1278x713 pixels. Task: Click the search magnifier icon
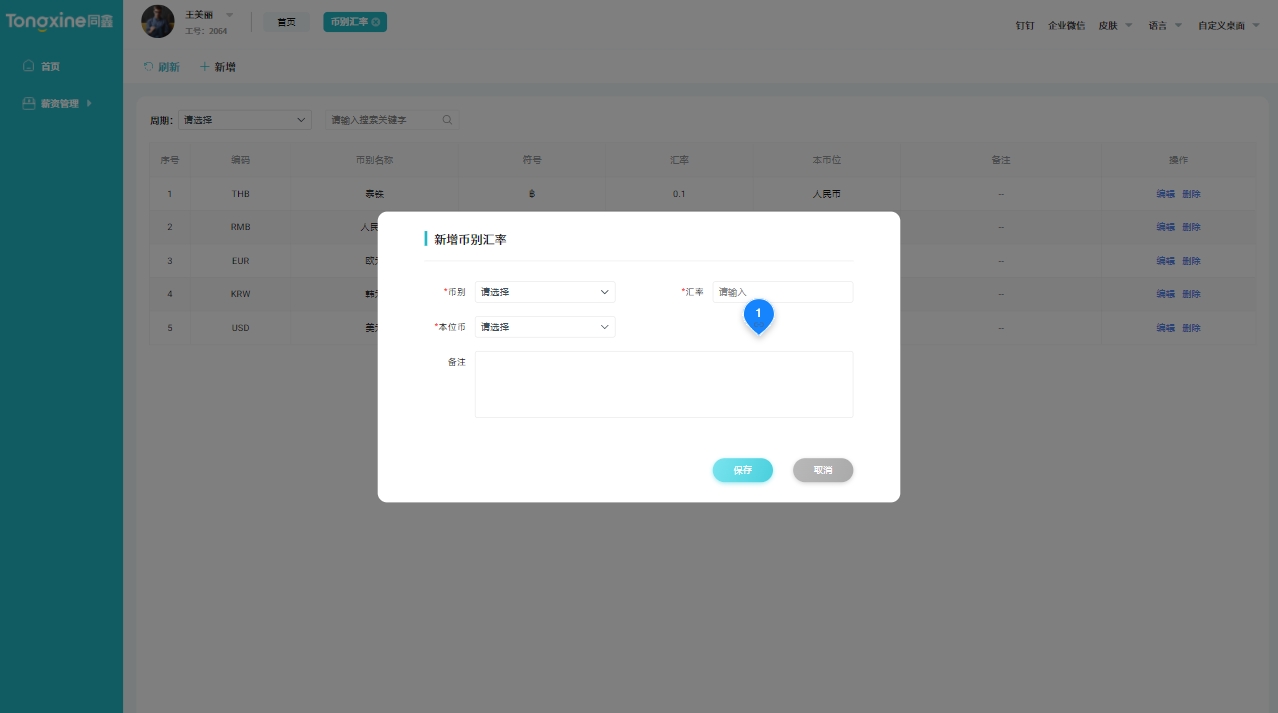click(447, 120)
